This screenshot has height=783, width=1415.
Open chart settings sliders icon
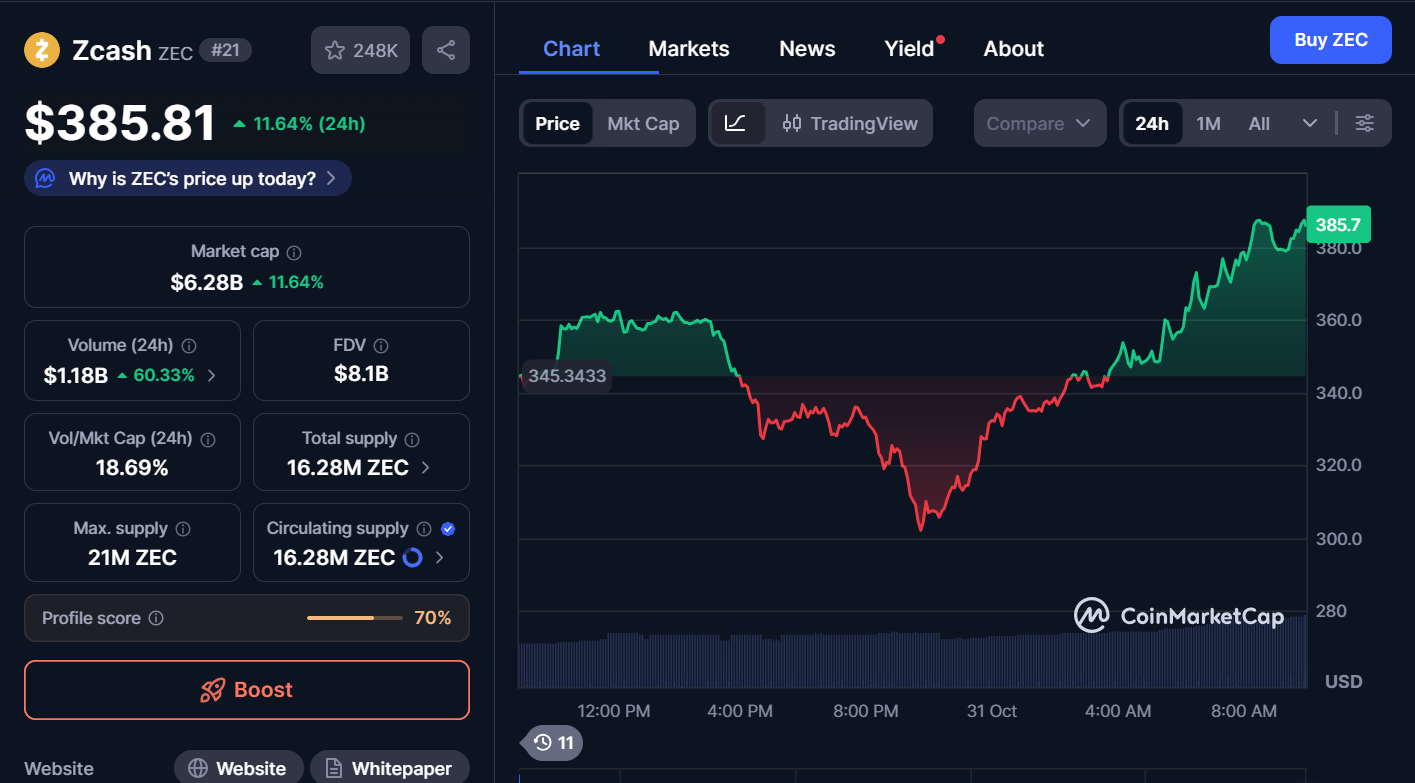click(x=1365, y=123)
